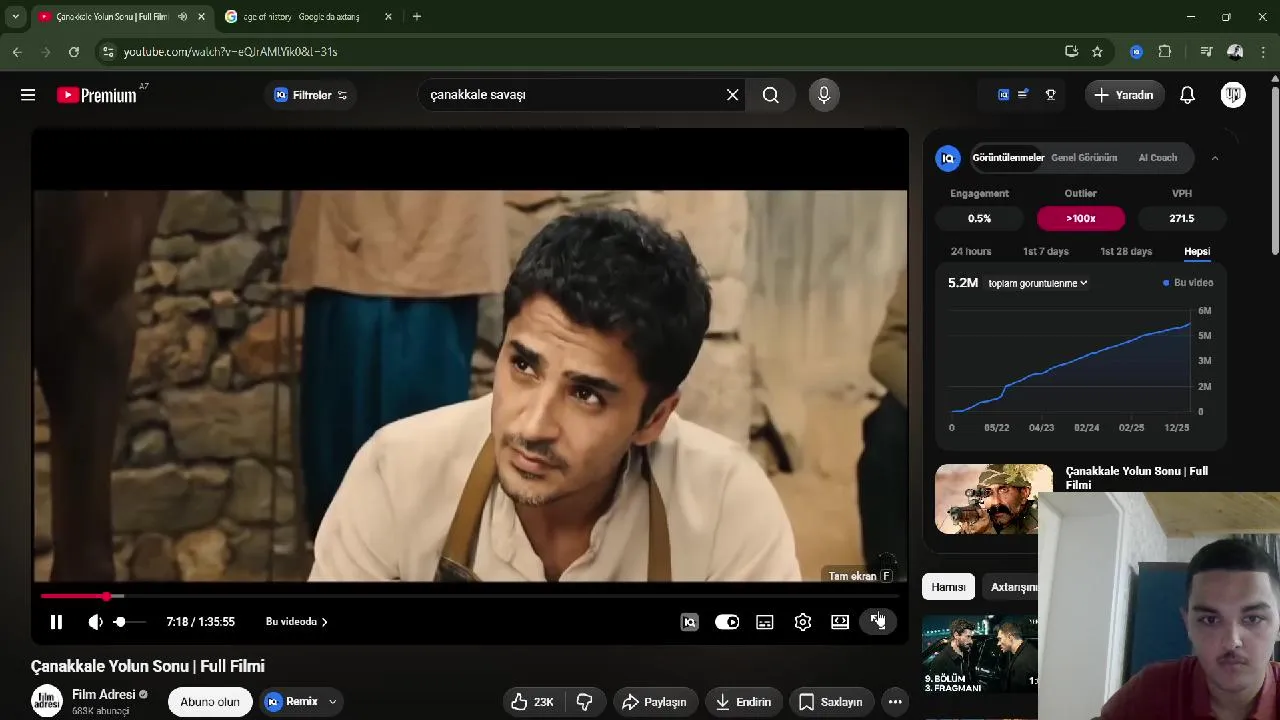Open the Filtreler filter options
1280x720 pixels.
click(311, 95)
